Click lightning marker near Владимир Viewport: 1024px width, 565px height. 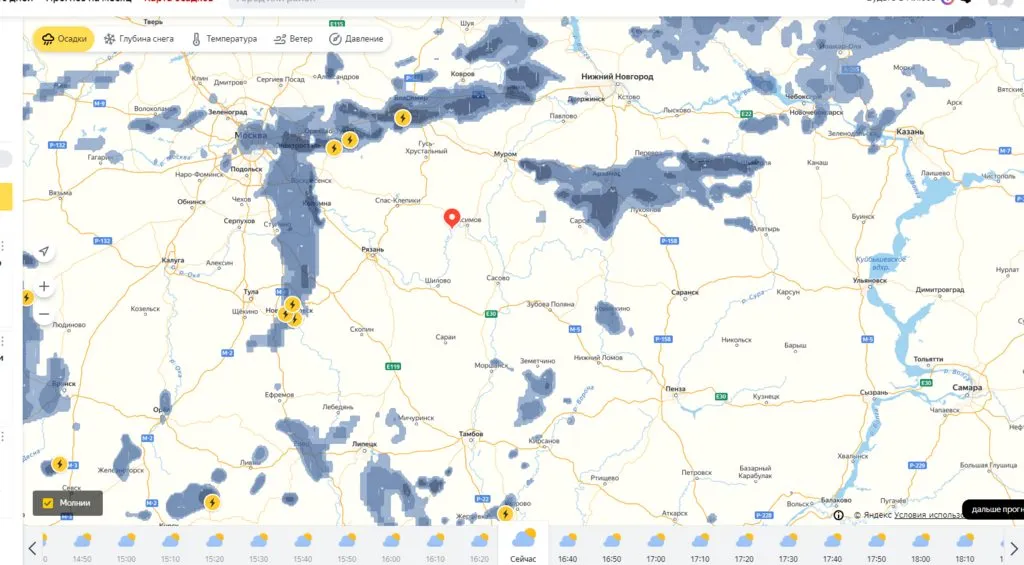[402, 117]
